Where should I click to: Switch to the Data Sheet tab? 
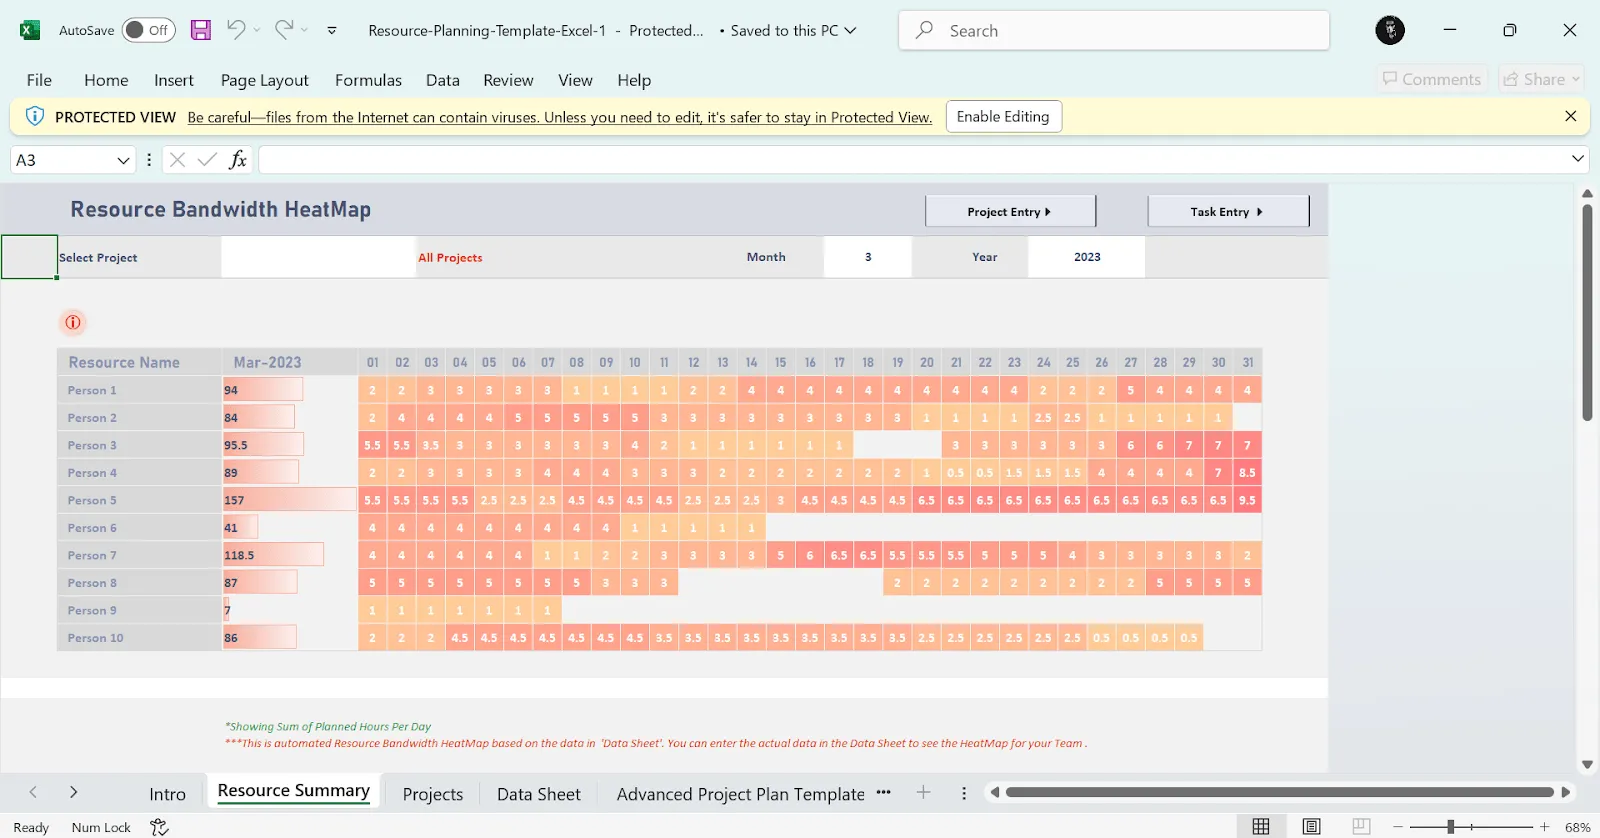point(538,794)
